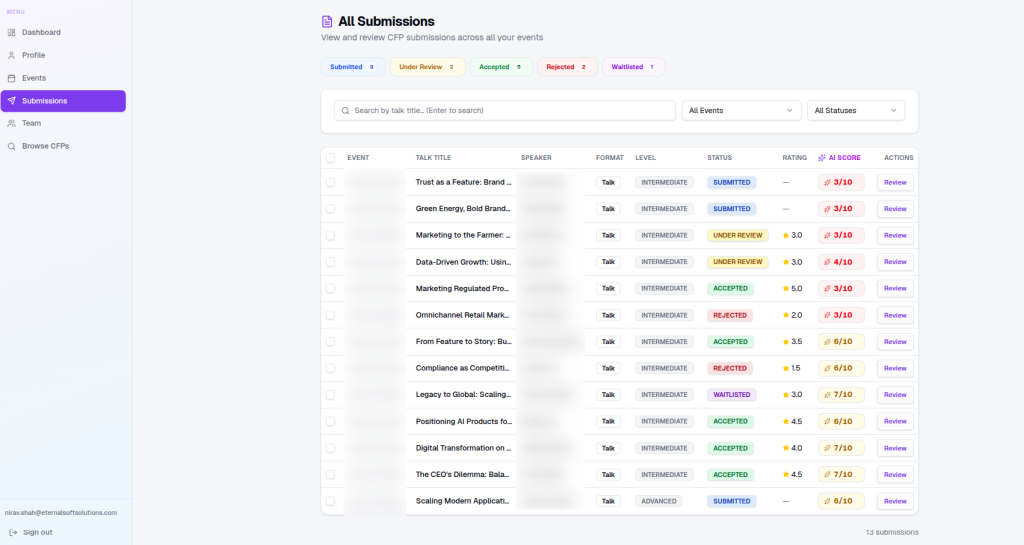The image size is (1024, 545).
Task: Click the 13 submissions count text
Action: [x=892, y=533]
